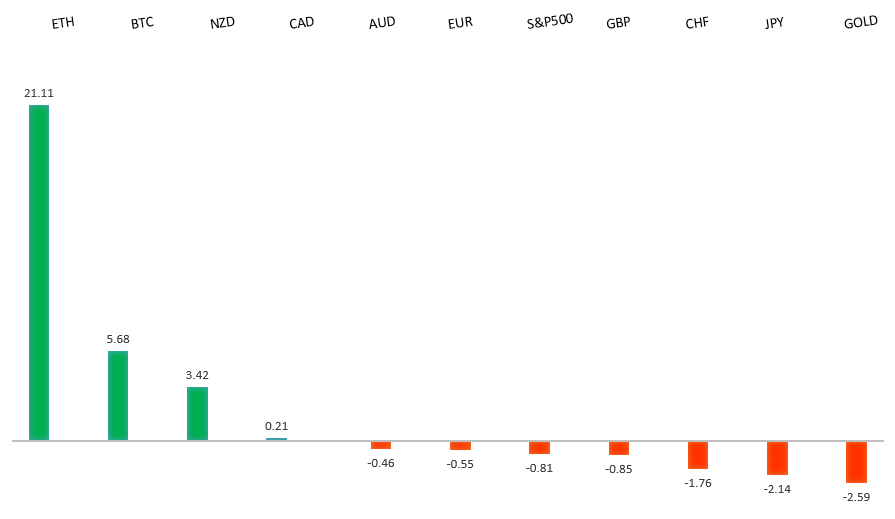Select the S&P500 category label
The image size is (895, 519).
pyautogui.click(x=550, y=21)
